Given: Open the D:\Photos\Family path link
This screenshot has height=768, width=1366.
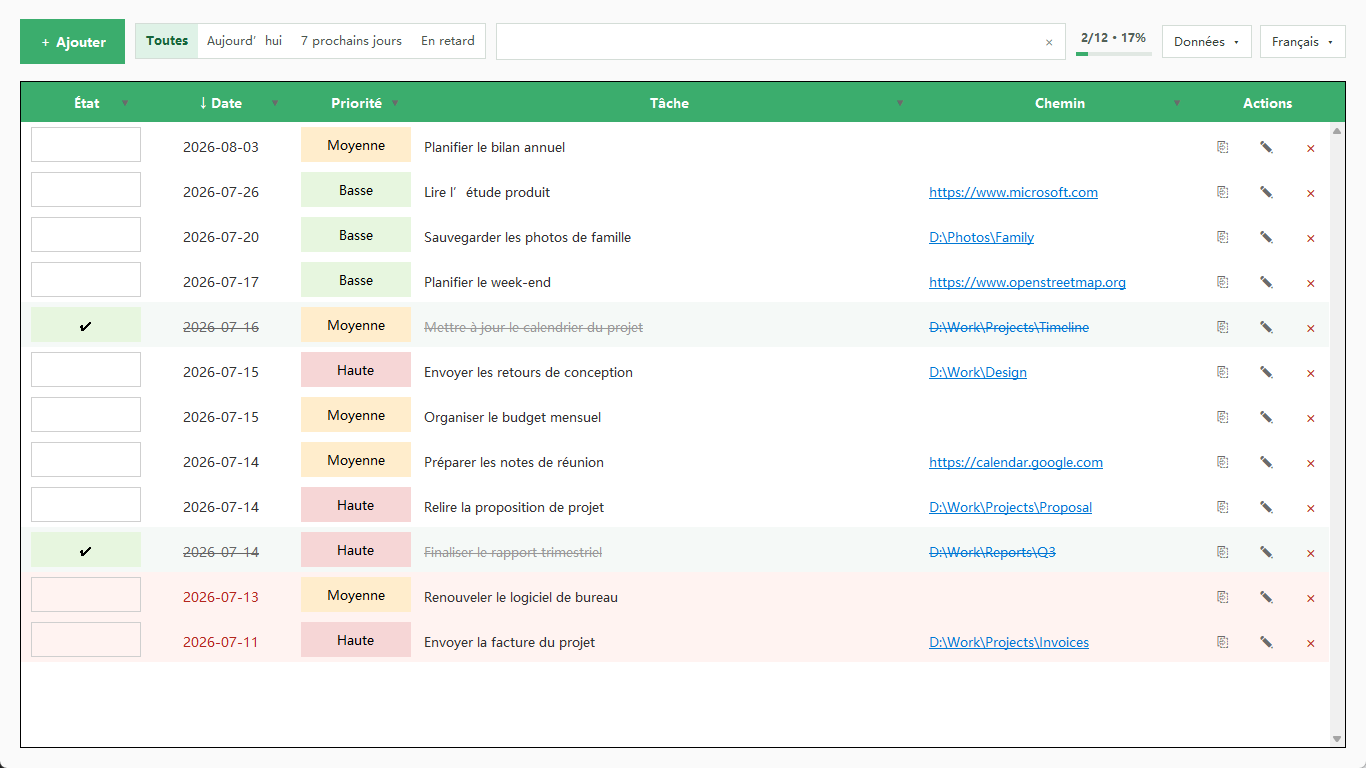Looking at the screenshot, I should (x=981, y=237).
